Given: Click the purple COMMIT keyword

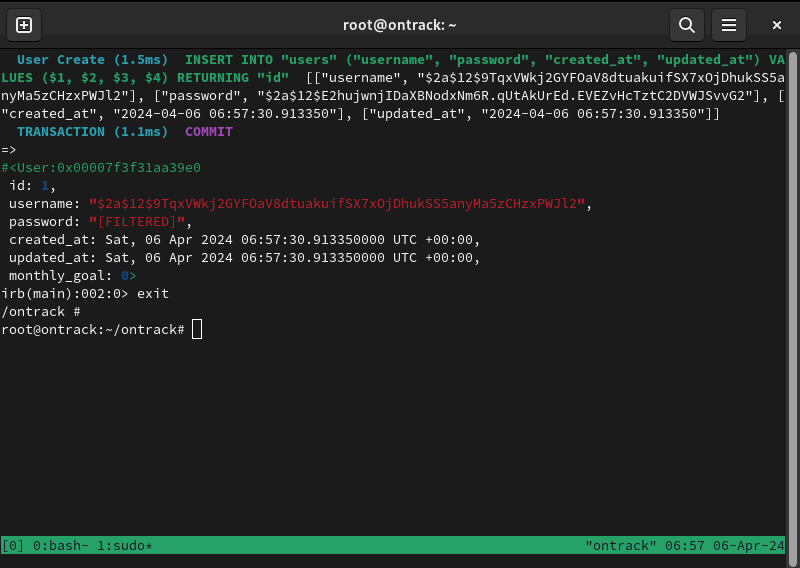Looking at the screenshot, I should coord(208,132).
